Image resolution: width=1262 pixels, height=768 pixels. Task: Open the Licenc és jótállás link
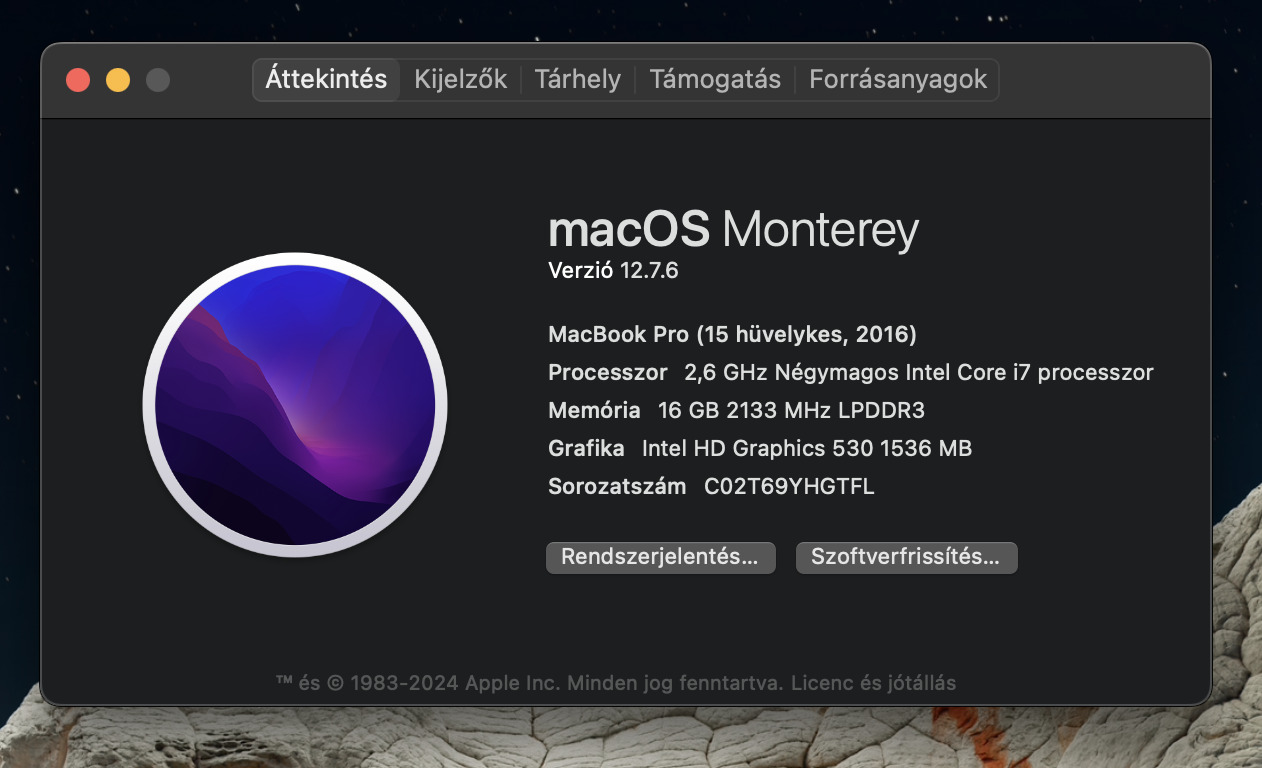click(x=873, y=684)
